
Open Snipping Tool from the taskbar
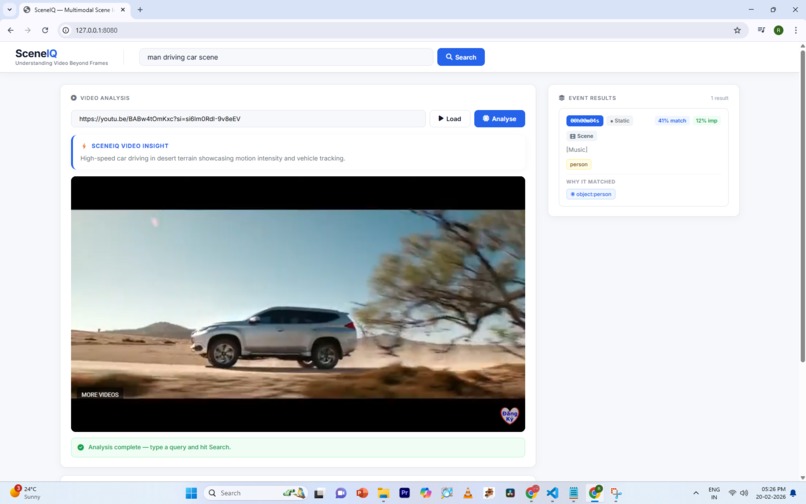(616, 493)
